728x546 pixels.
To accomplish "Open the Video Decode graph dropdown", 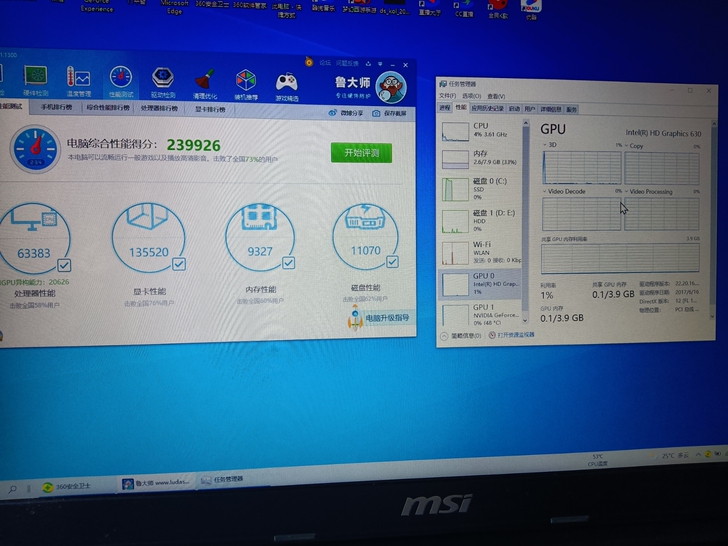I will pos(545,191).
